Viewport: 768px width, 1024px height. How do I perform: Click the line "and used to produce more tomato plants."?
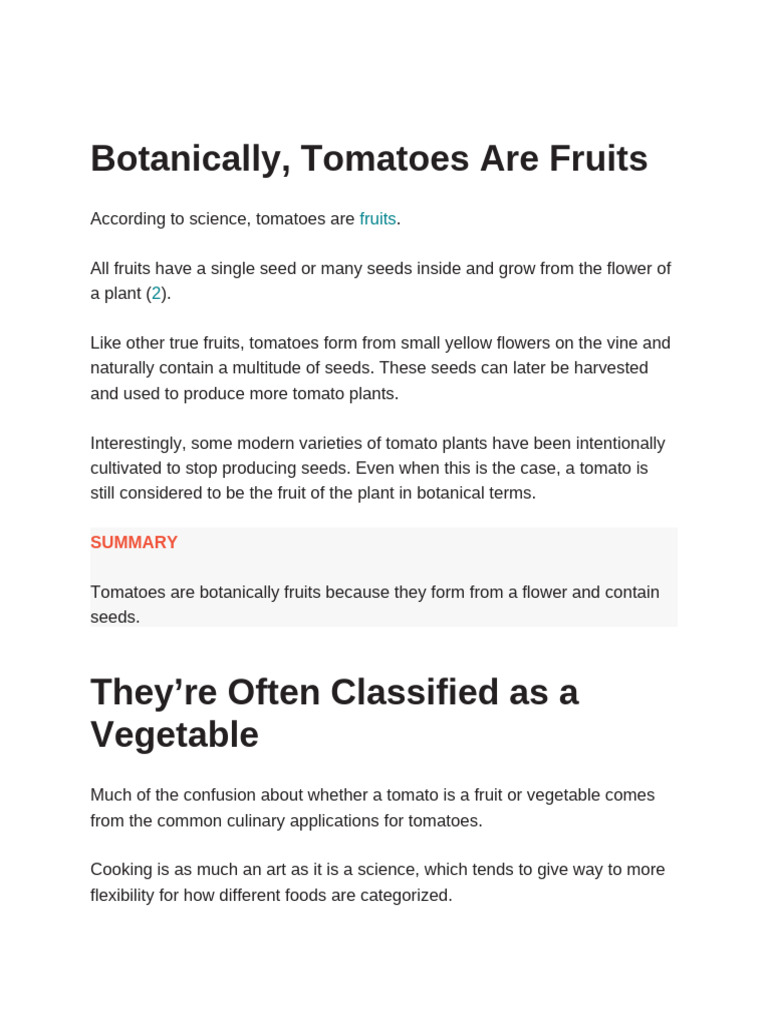point(244,393)
